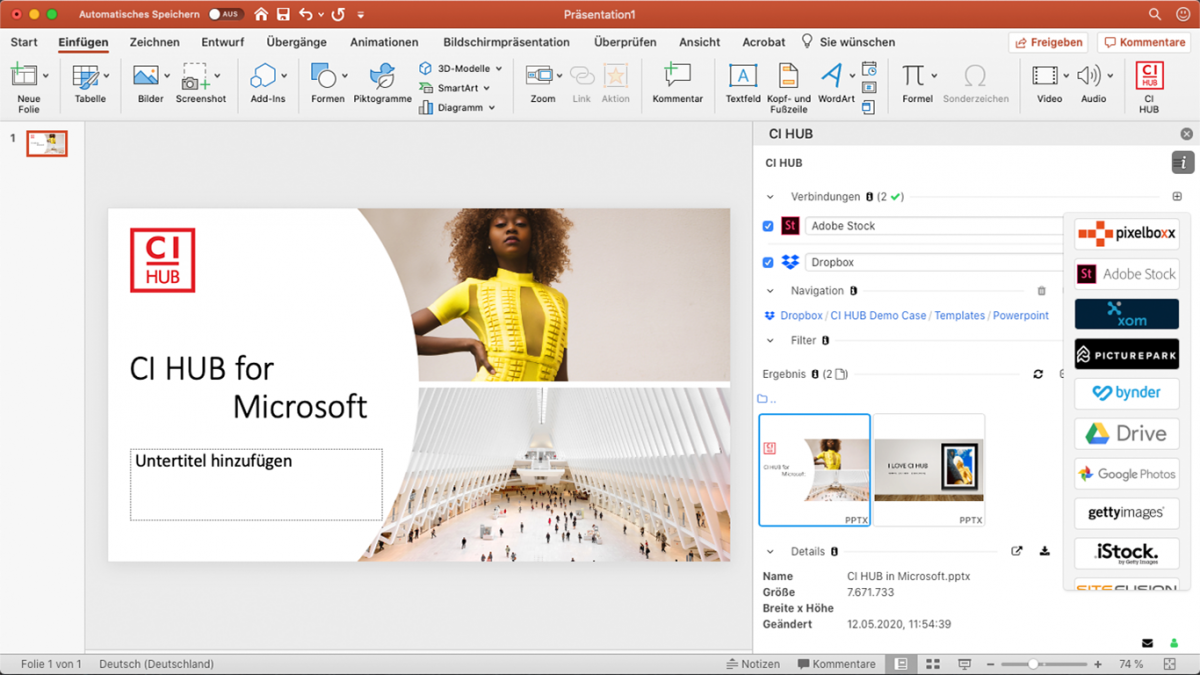Disable the Dropbox connection checkbox

point(769,261)
